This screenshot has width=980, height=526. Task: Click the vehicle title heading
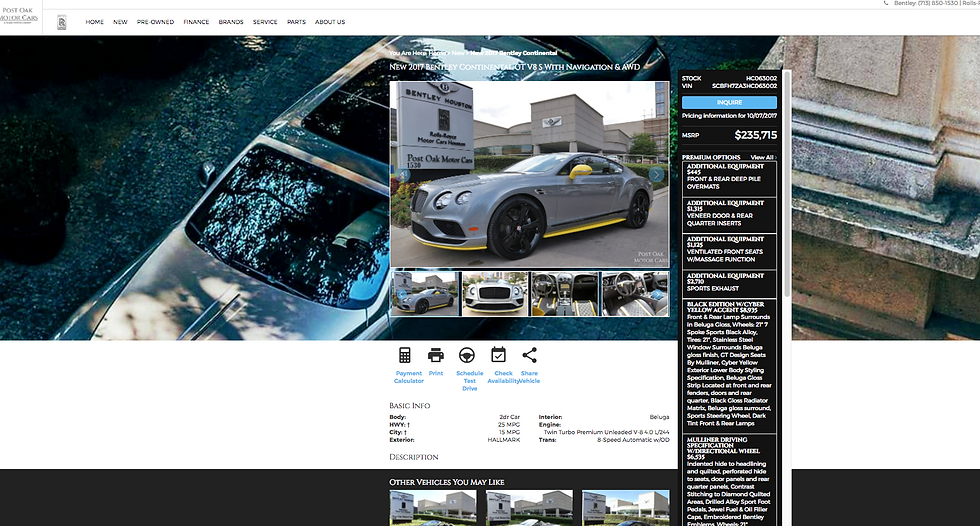[514, 67]
